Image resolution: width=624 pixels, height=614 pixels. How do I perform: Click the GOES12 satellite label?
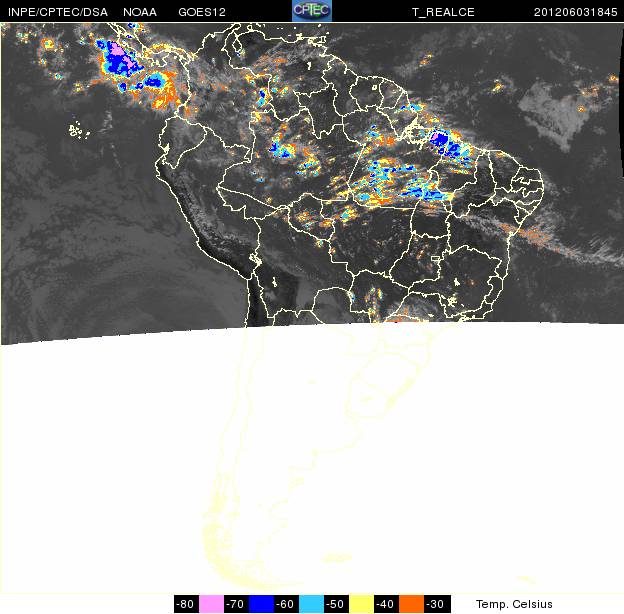point(202,12)
